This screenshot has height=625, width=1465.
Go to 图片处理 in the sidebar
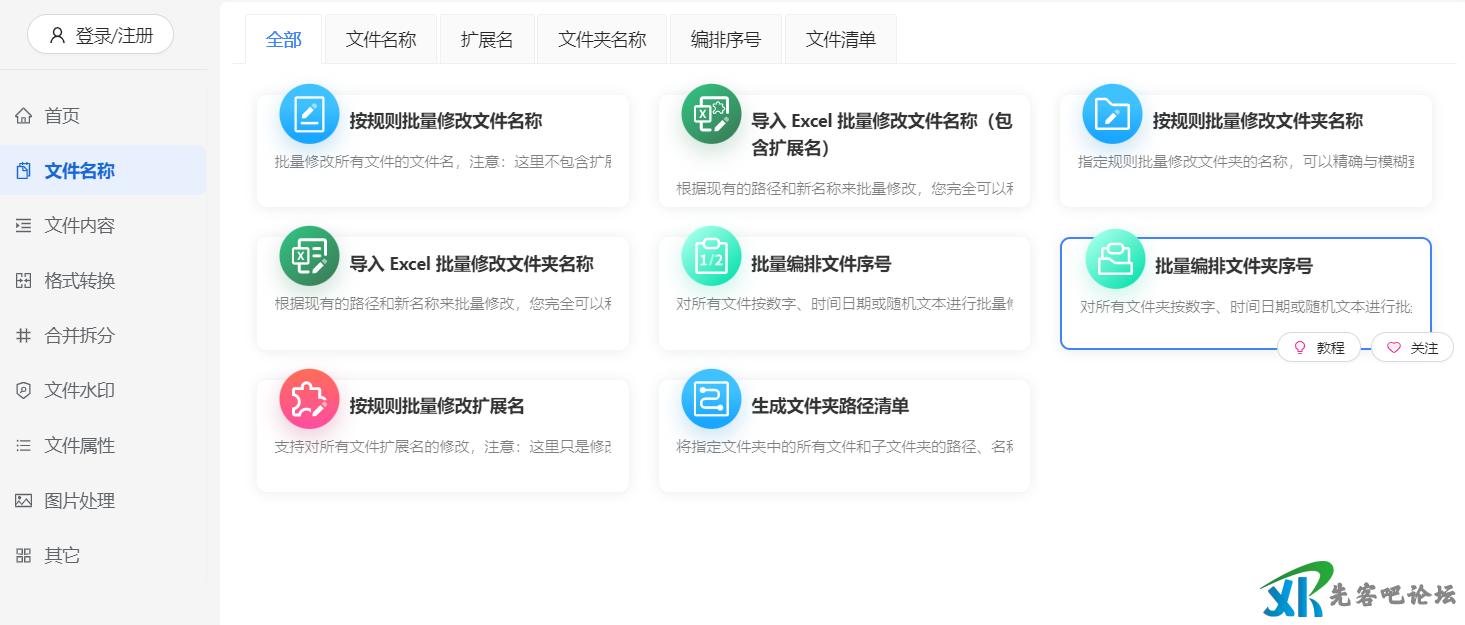(x=79, y=501)
